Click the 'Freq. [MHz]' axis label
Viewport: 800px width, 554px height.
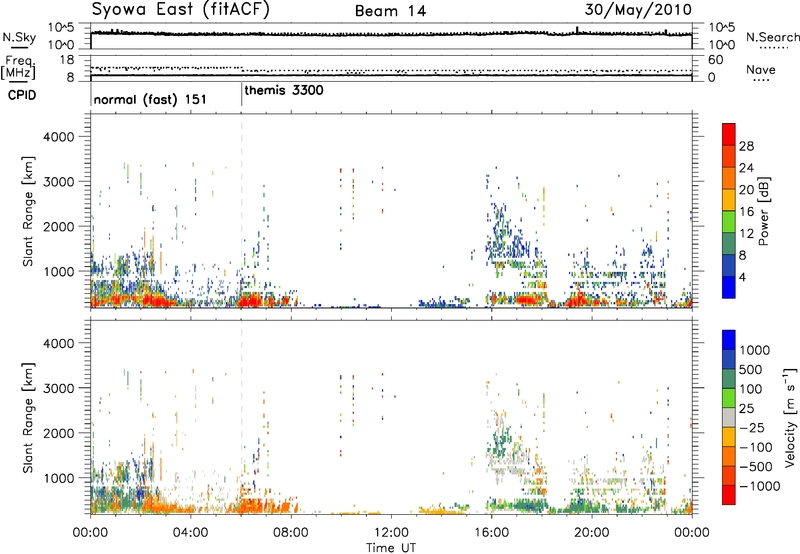(x=18, y=68)
